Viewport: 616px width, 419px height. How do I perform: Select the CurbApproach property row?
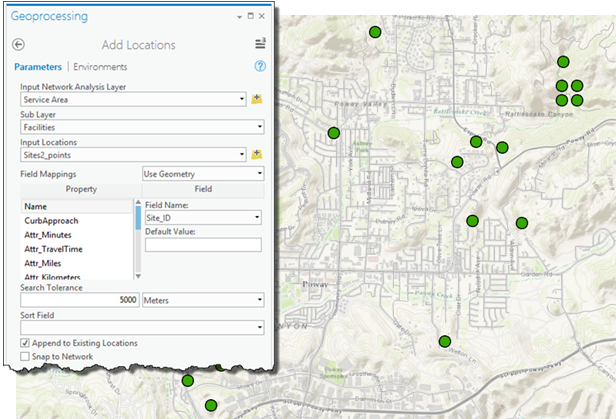[x=52, y=221]
